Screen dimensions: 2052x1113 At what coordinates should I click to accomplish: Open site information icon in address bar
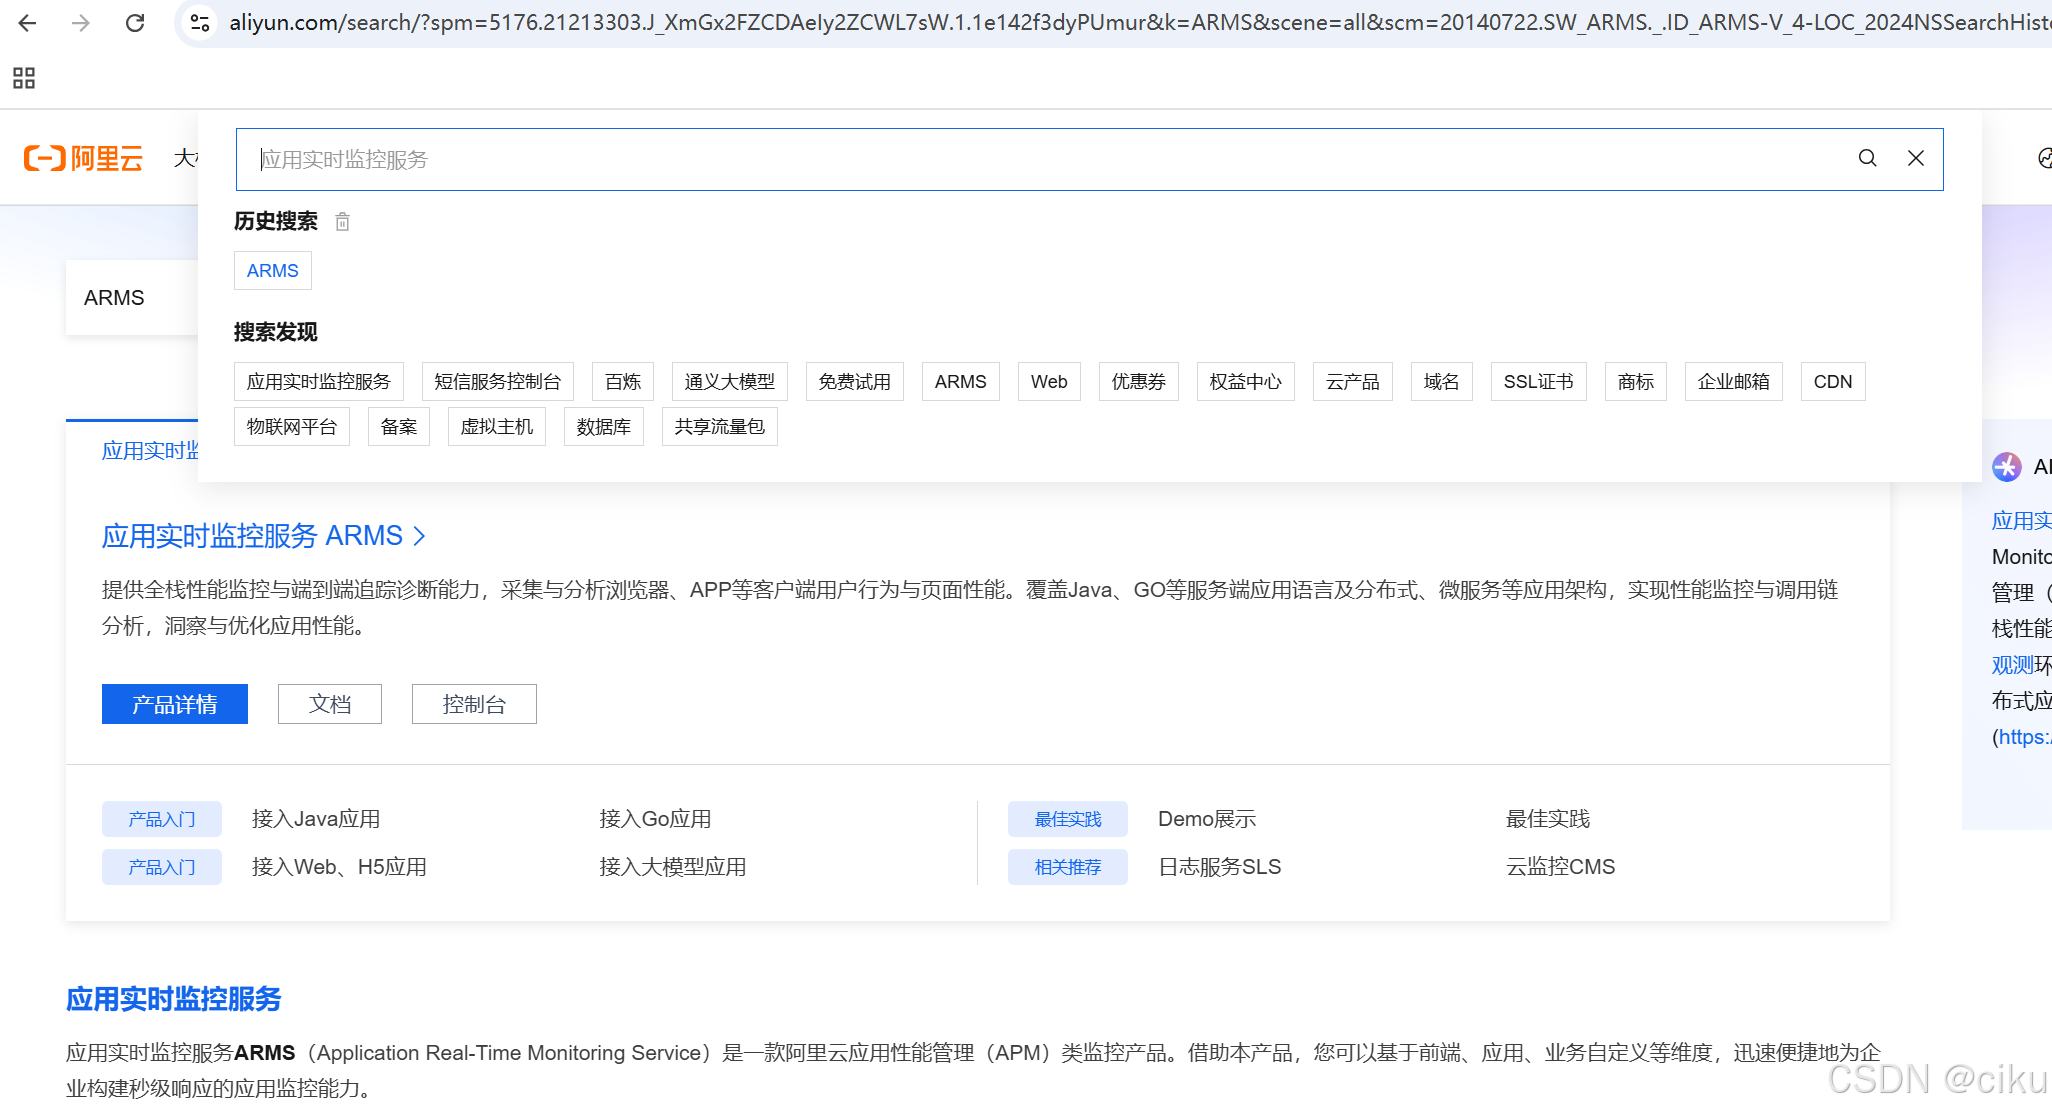click(x=200, y=22)
